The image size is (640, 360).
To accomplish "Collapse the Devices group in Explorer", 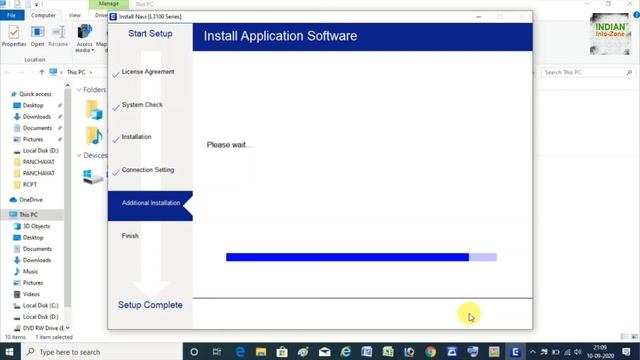I will pyautogui.click(x=79, y=156).
